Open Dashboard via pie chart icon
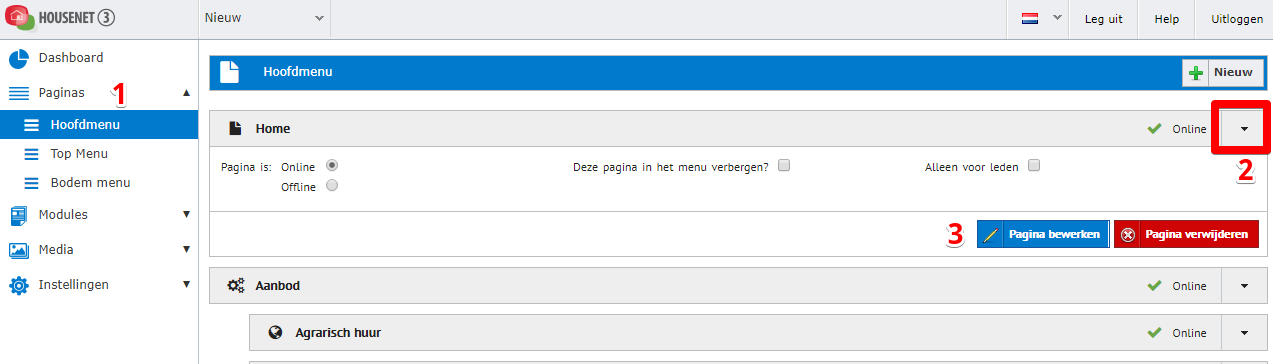The width and height of the screenshot is (1276, 364). 19,58
